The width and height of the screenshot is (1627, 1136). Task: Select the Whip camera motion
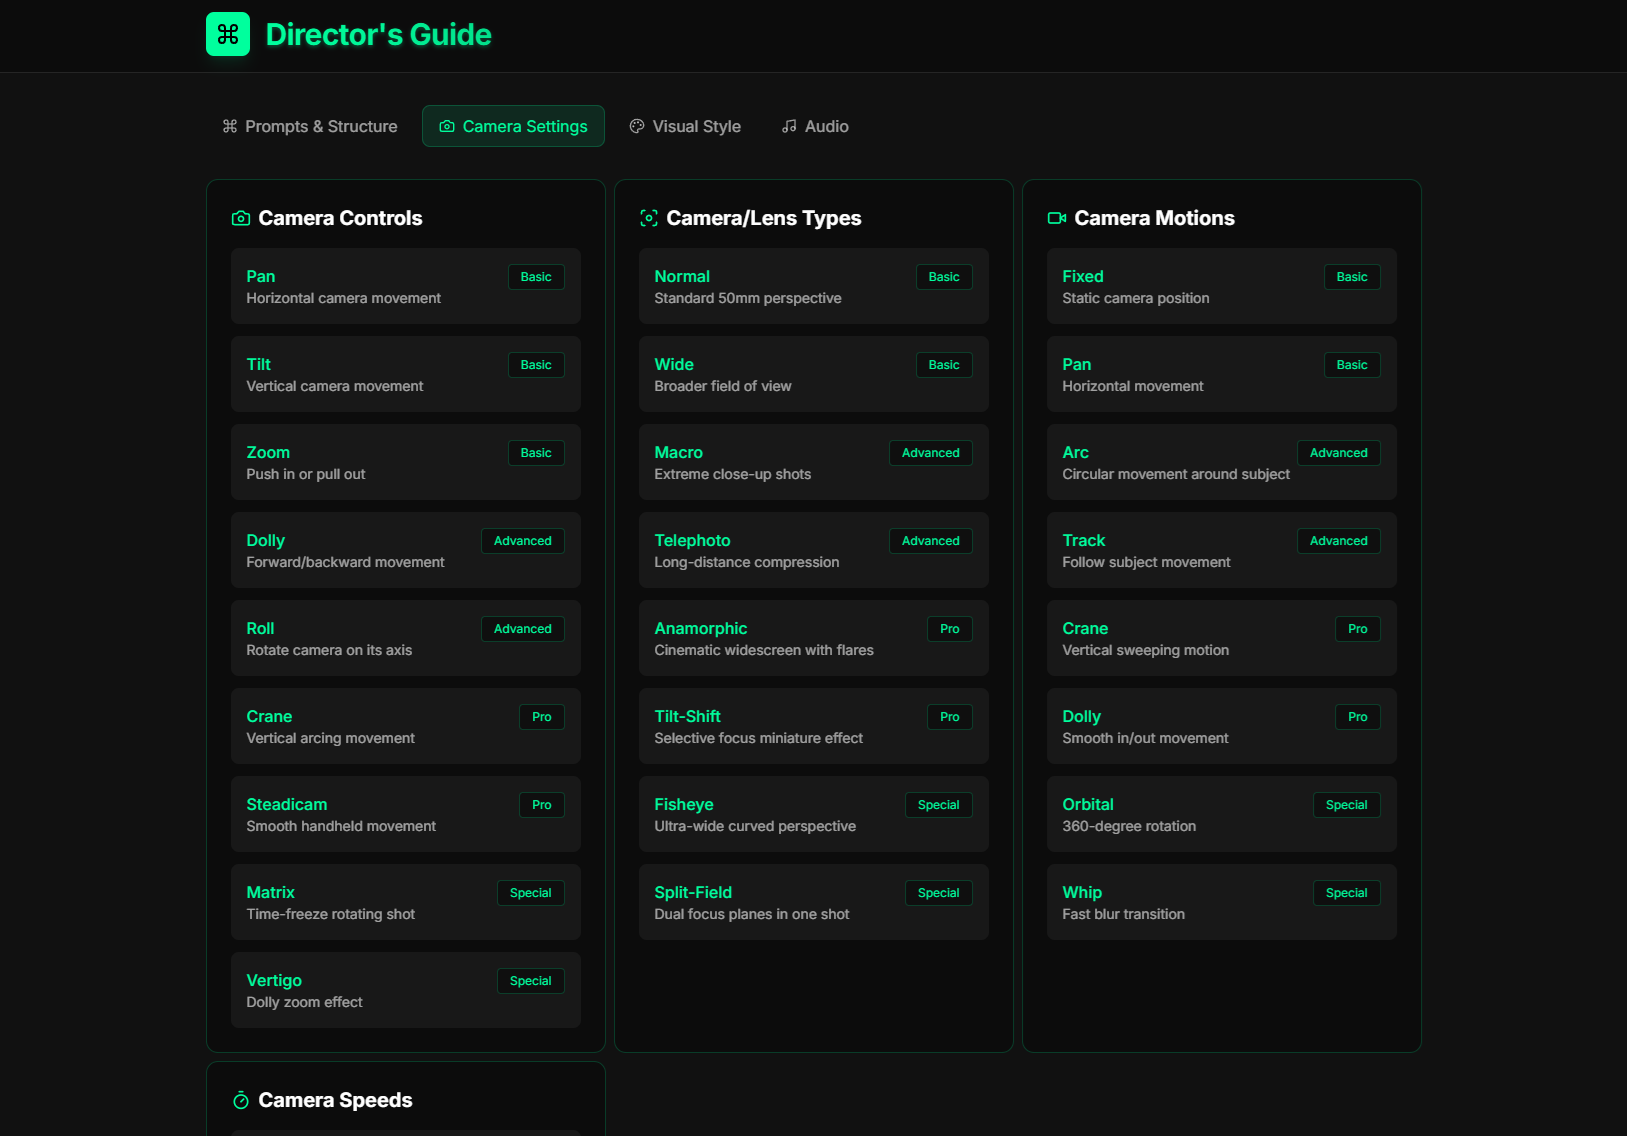1221,902
